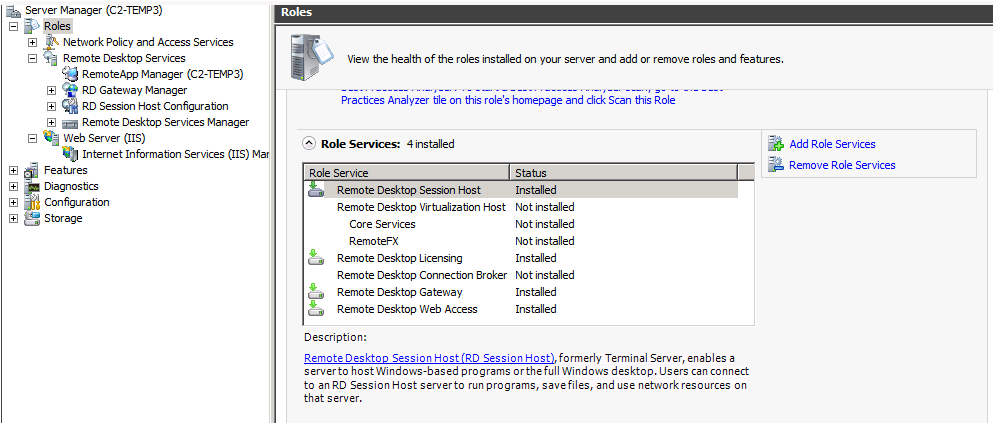
Task: Select Remote Desktop Services Manager tree label
Action: point(165,122)
